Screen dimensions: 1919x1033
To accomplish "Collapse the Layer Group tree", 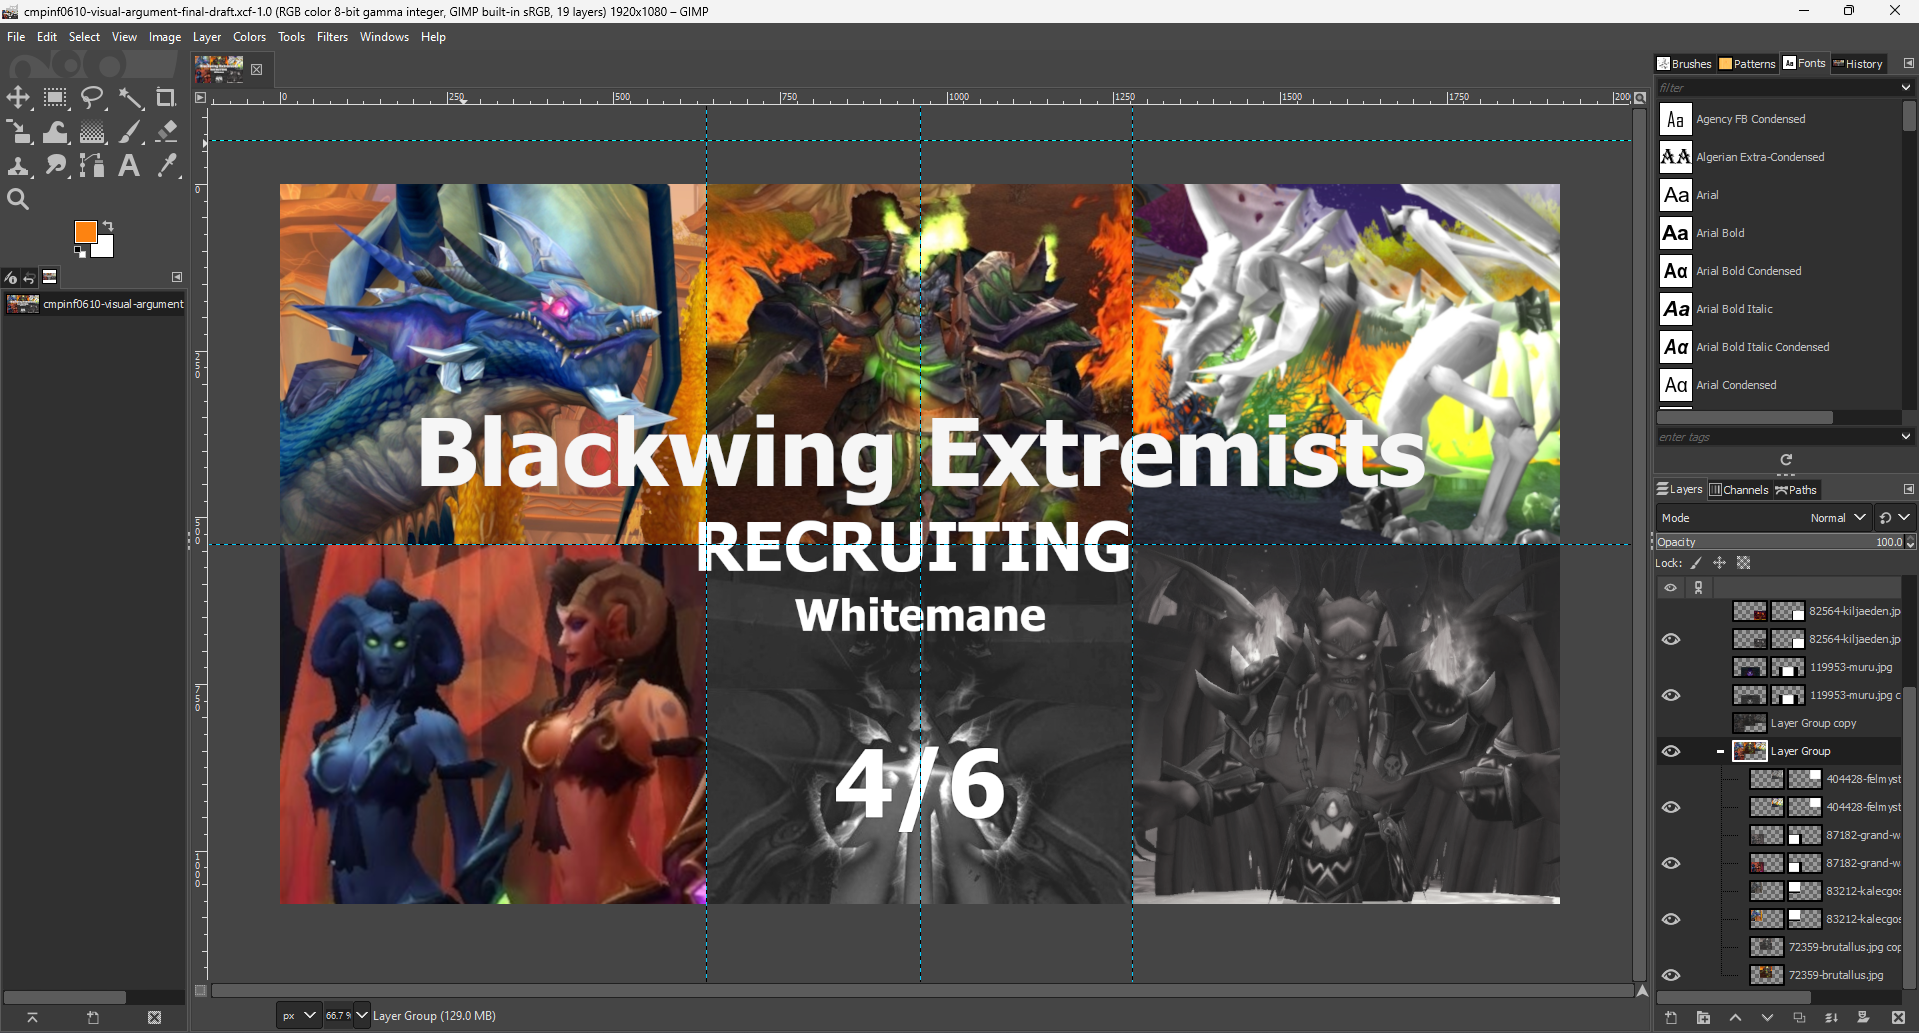I will click(1720, 751).
